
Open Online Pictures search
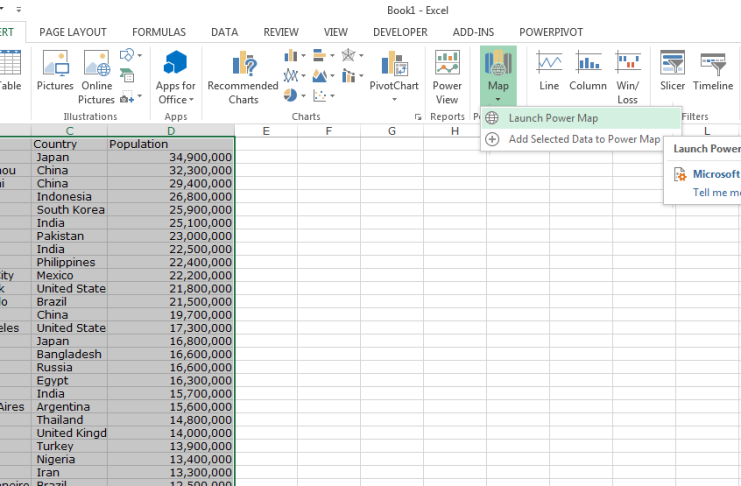pos(96,77)
